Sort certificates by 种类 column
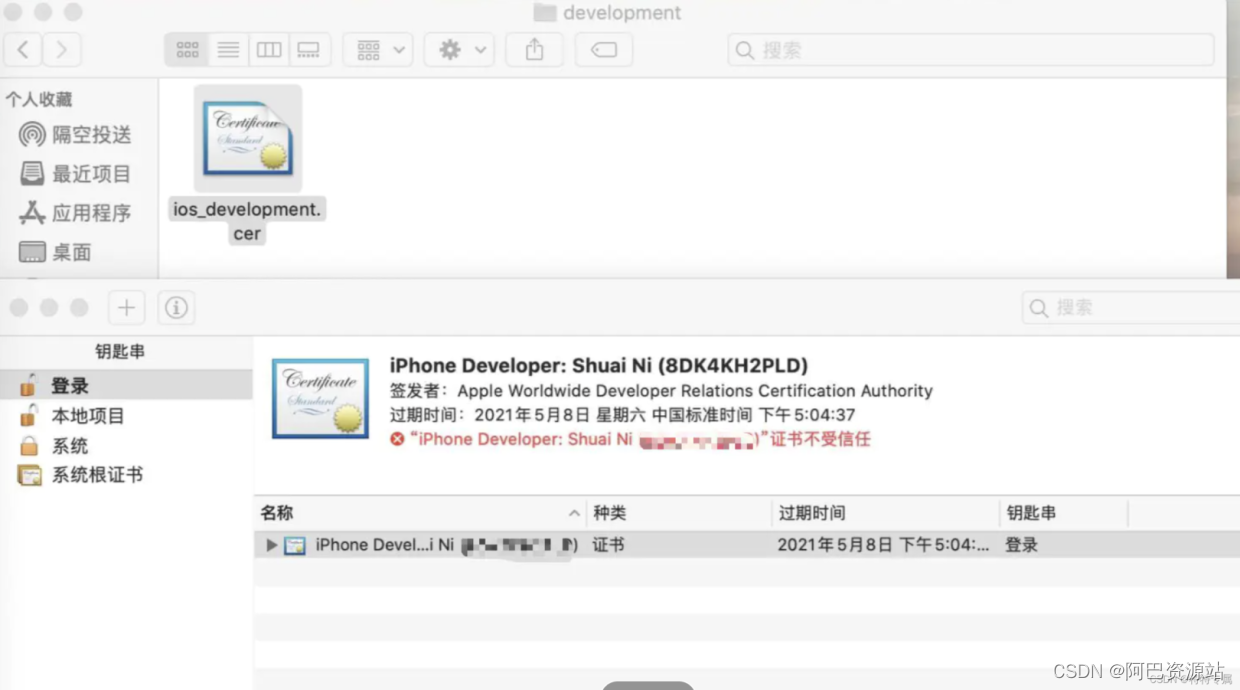1240x690 pixels. (679, 513)
